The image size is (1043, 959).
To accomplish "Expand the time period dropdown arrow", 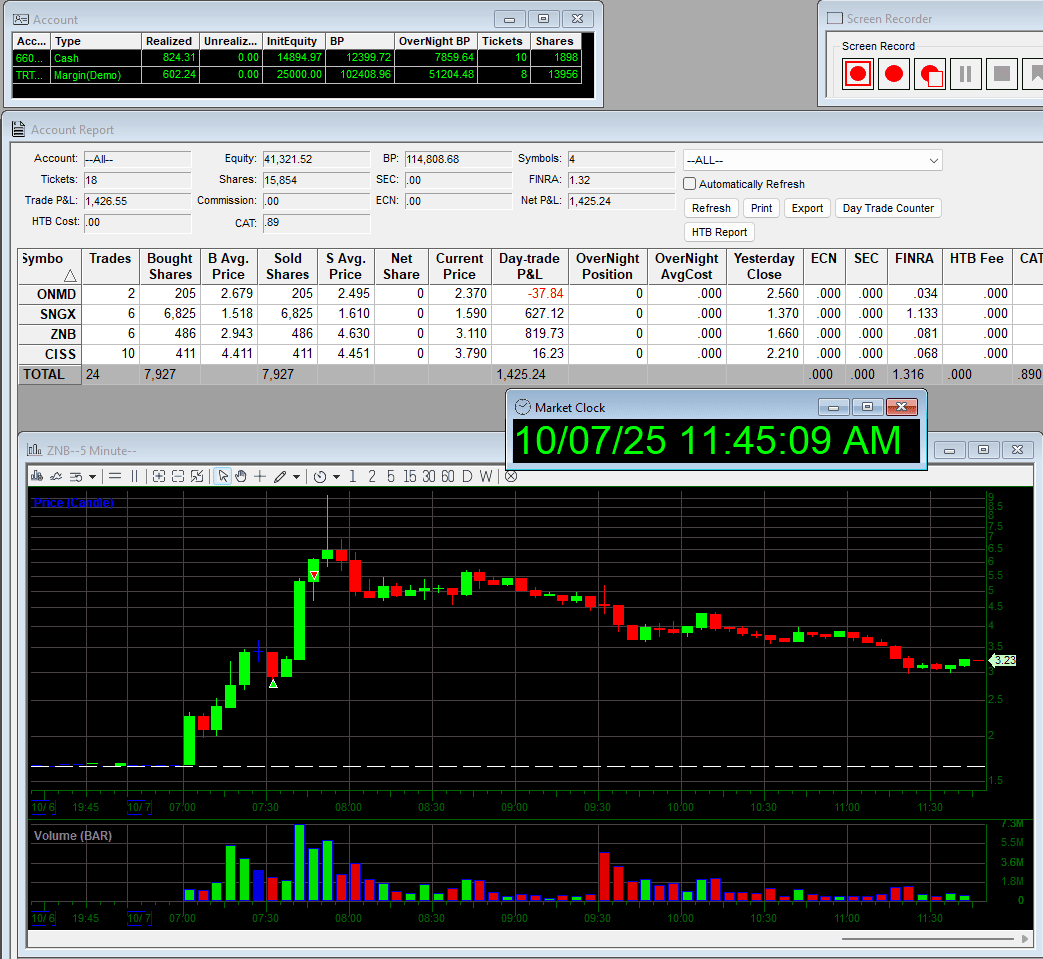I will point(337,476).
